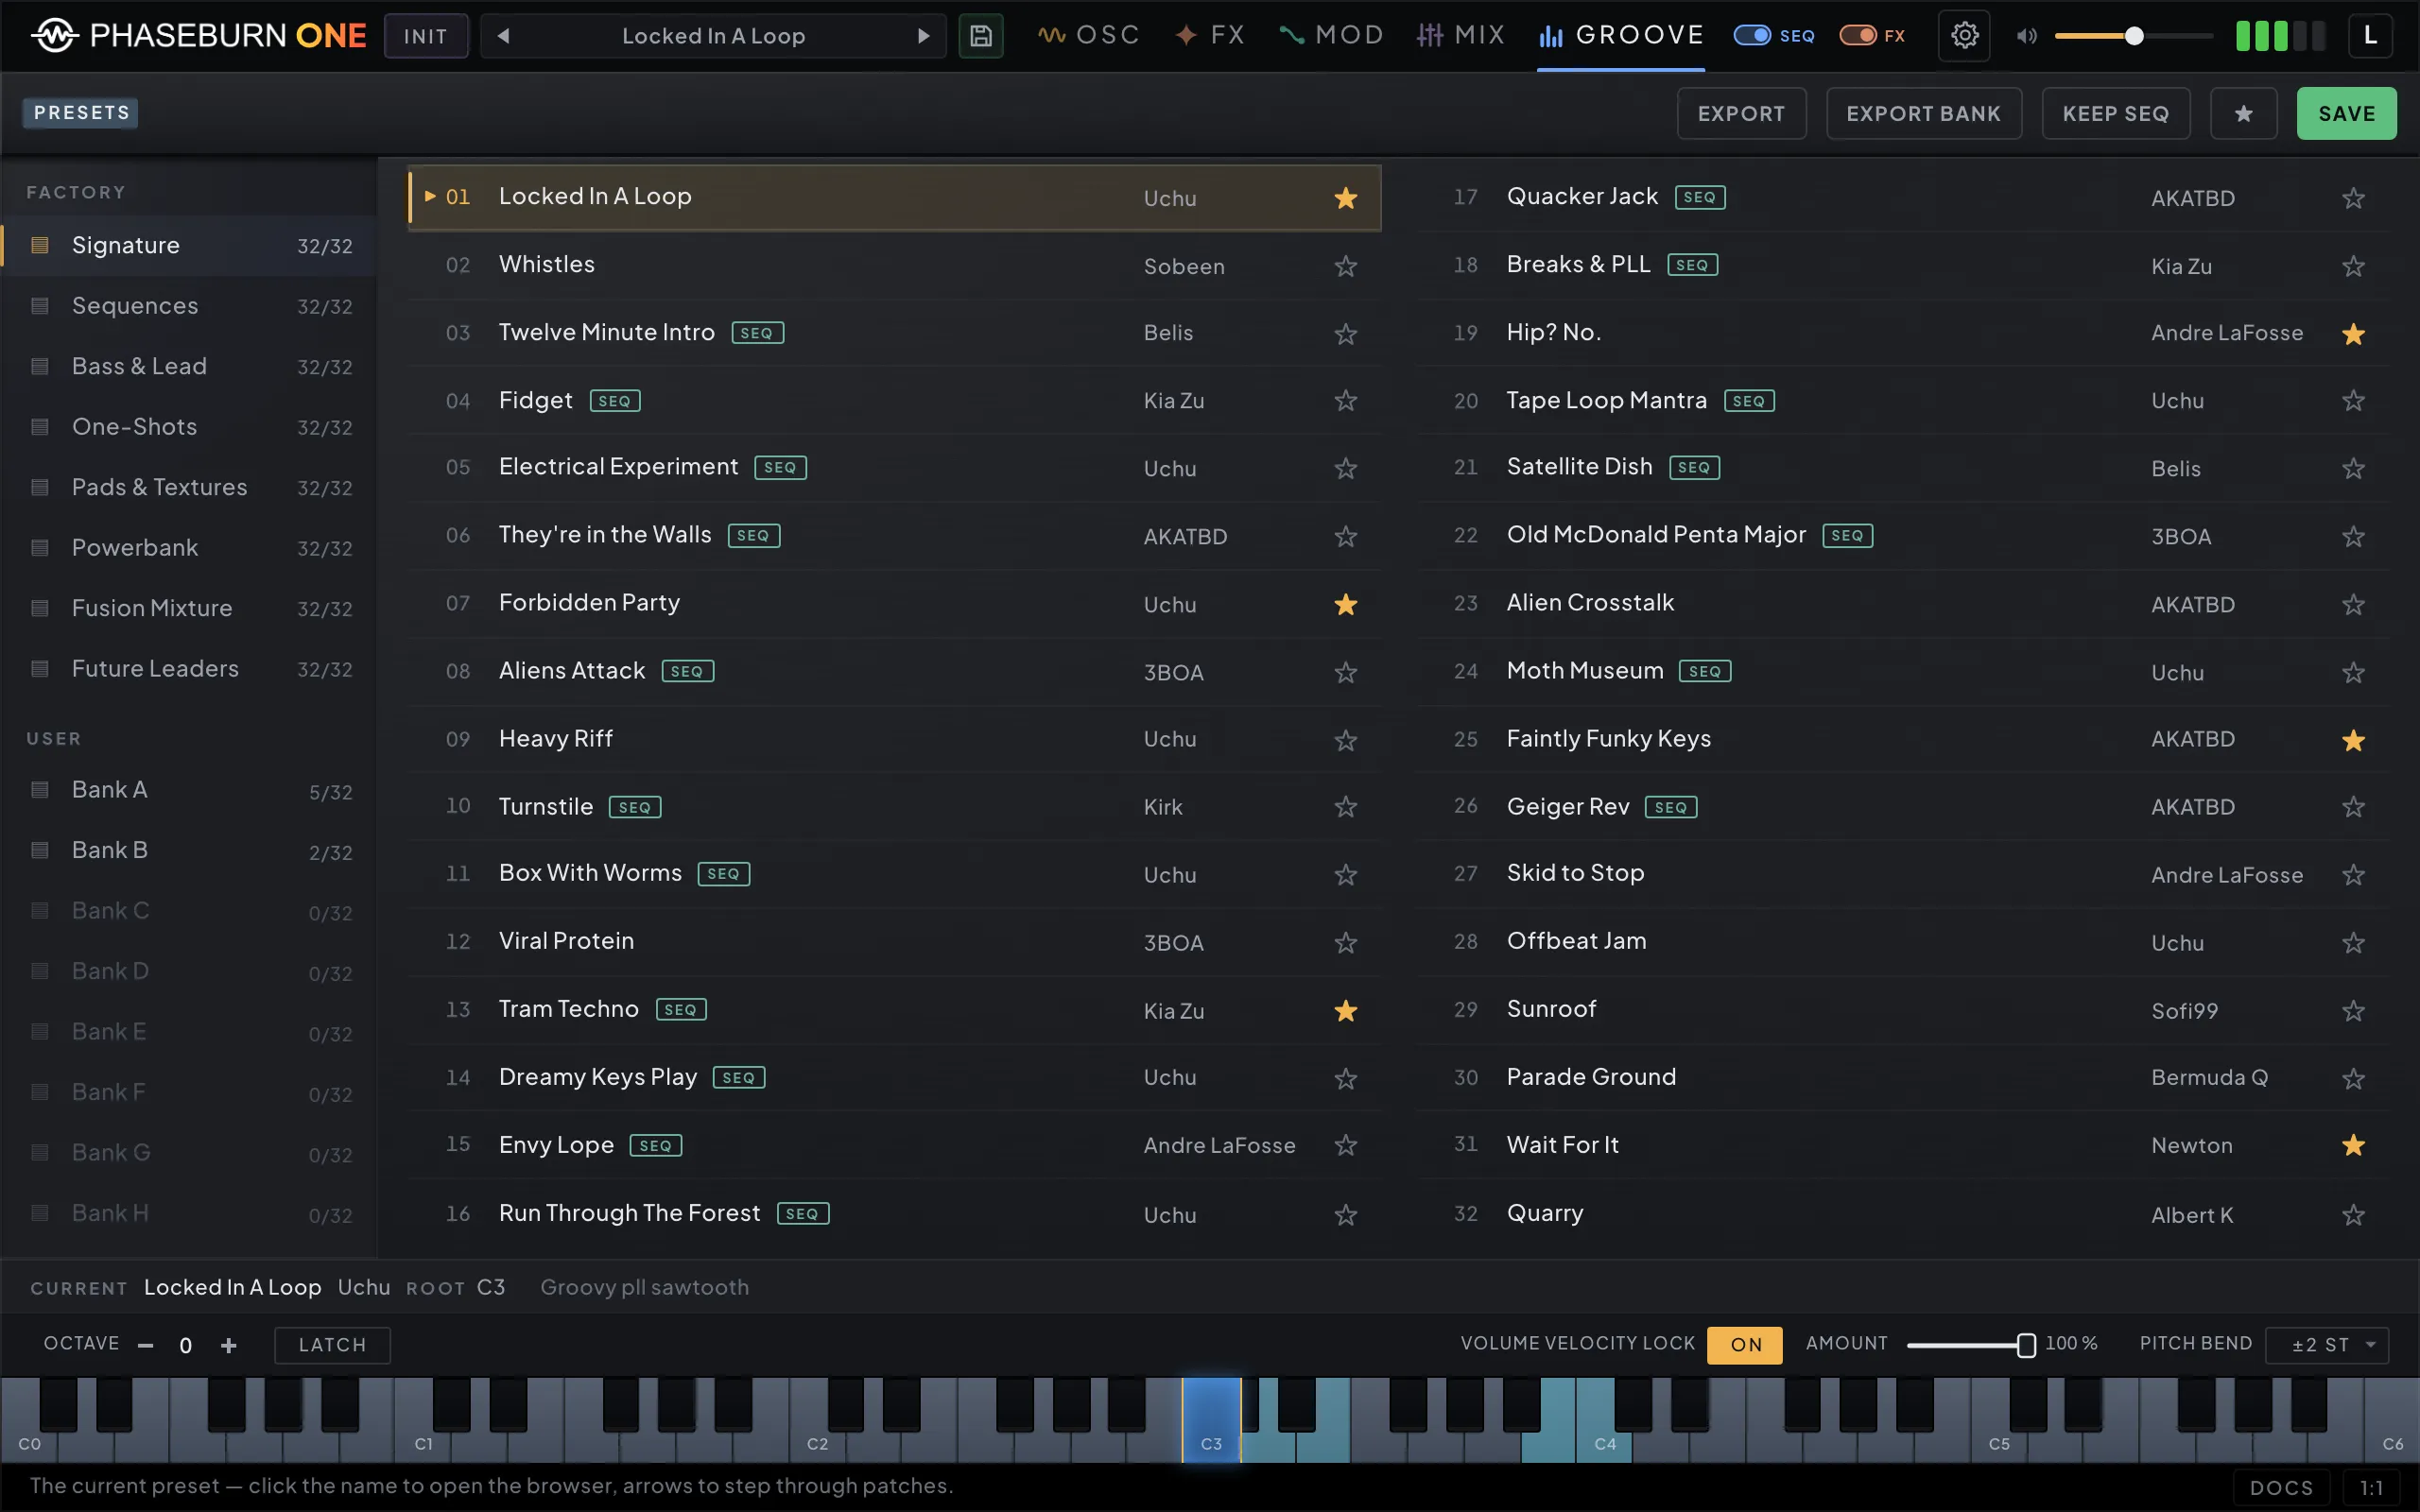Screen dimensions: 2420x1512
Task: Turn off Volume Velocity Lock ON button
Action: (1745, 1344)
